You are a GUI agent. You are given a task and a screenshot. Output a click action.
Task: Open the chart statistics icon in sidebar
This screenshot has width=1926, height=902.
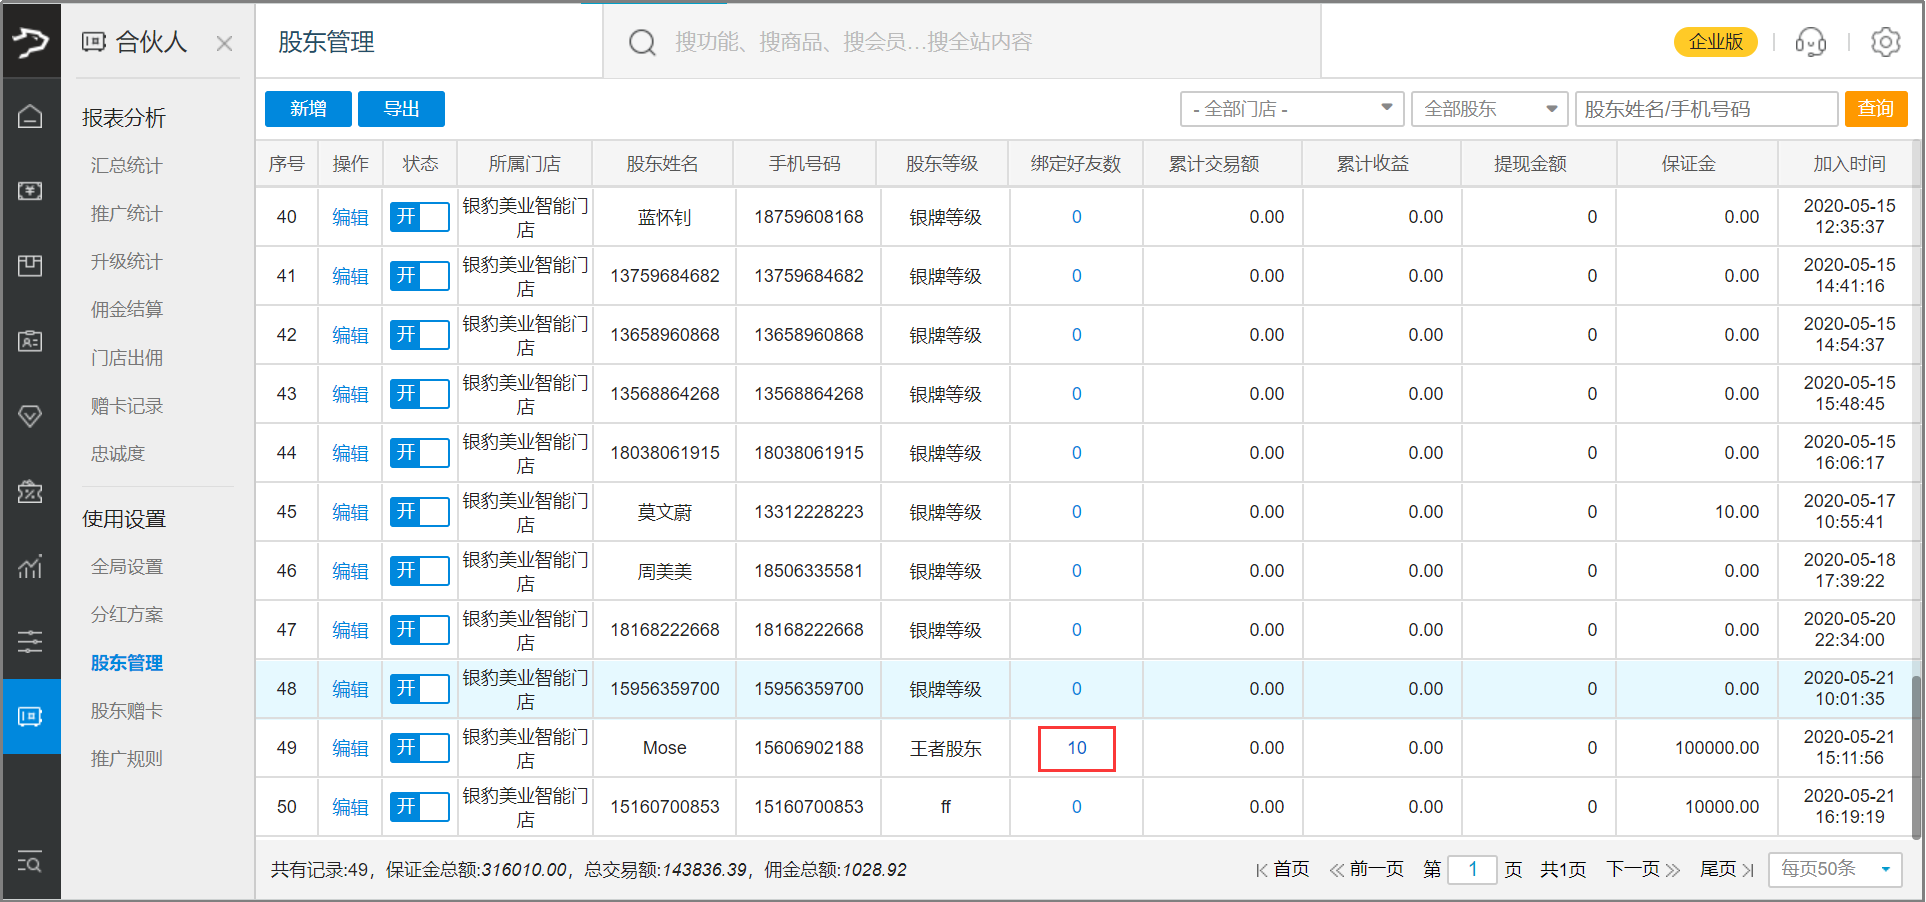[30, 566]
